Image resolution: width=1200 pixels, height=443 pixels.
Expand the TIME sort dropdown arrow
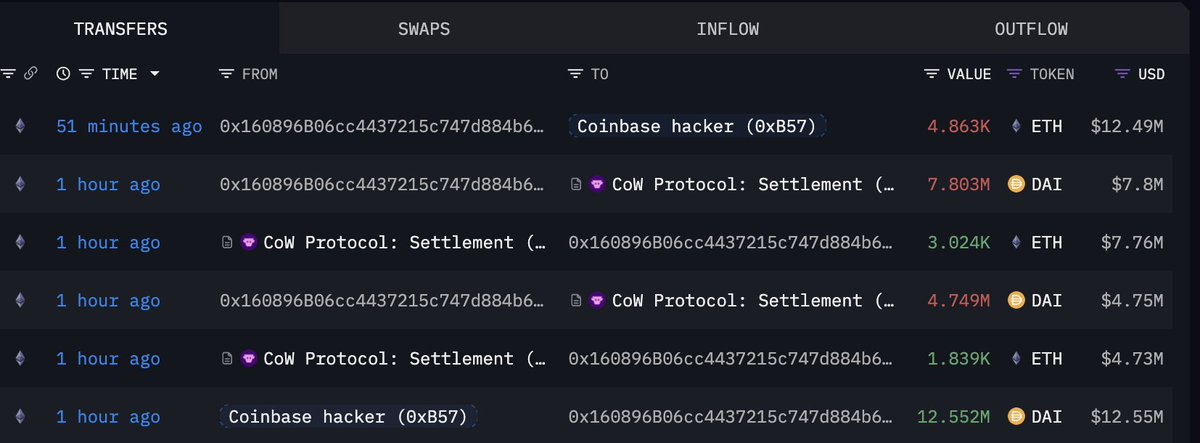(x=154, y=74)
